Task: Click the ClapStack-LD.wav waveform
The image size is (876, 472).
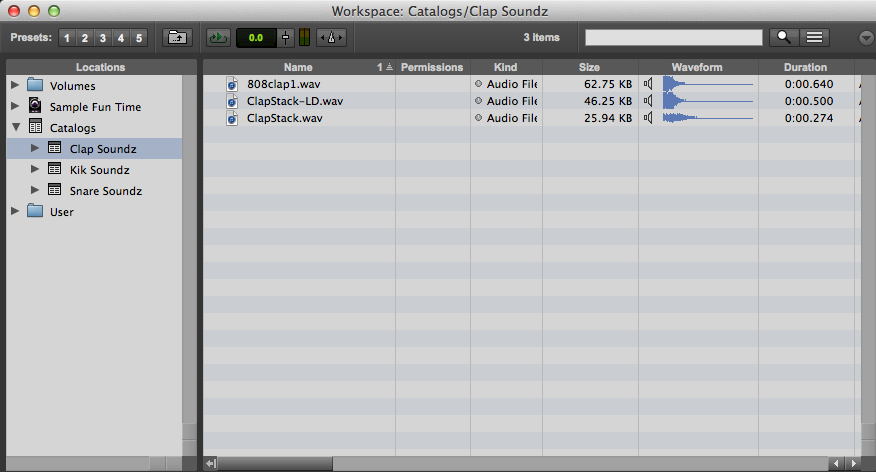Action: [708, 101]
